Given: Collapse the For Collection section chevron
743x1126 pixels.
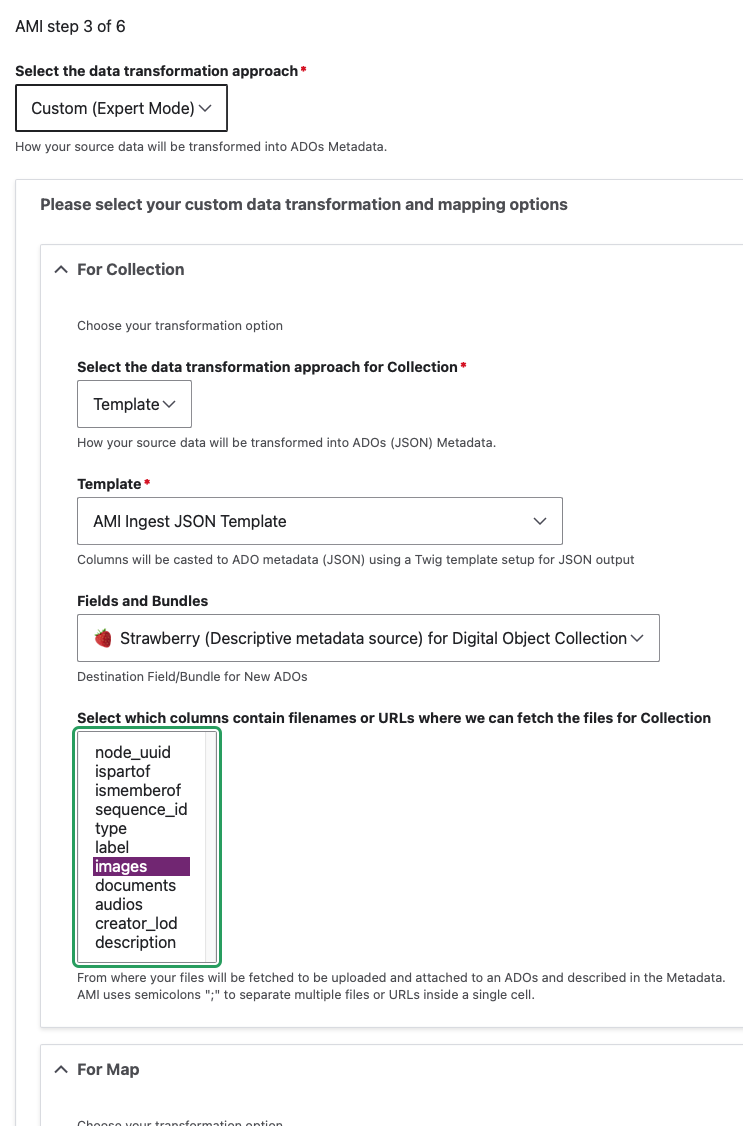Looking at the screenshot, I should 61,270.
